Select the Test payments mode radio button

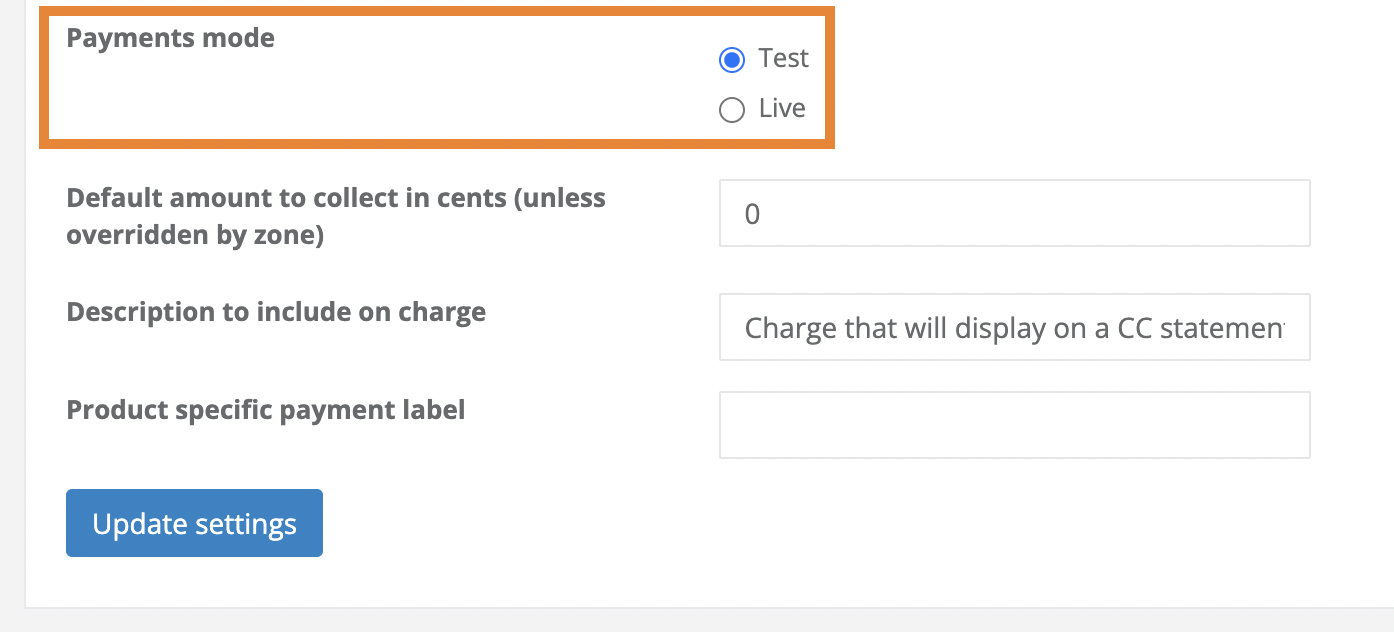(731, 59)
